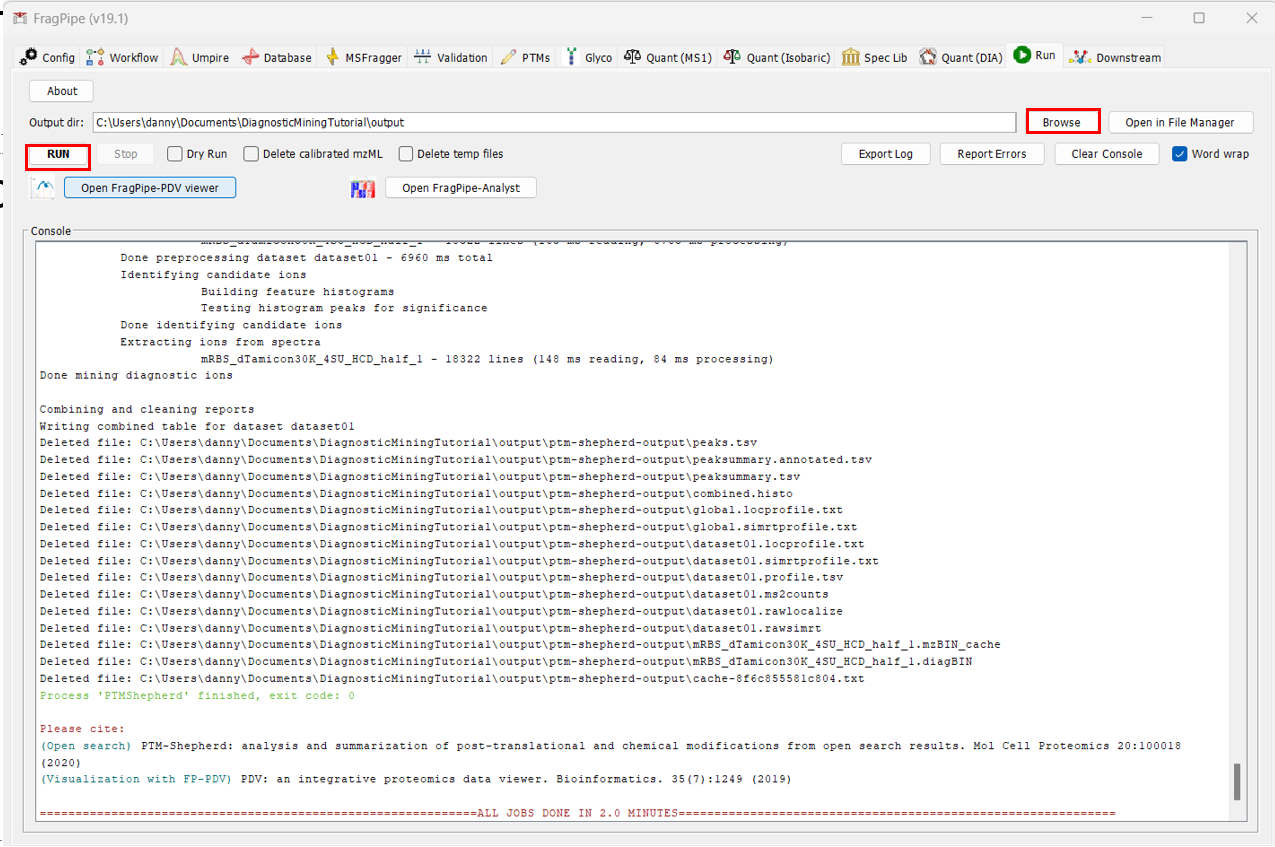The image size is (1275, 847).
Task: Select the PTMs tab
Action: (525, 57)
